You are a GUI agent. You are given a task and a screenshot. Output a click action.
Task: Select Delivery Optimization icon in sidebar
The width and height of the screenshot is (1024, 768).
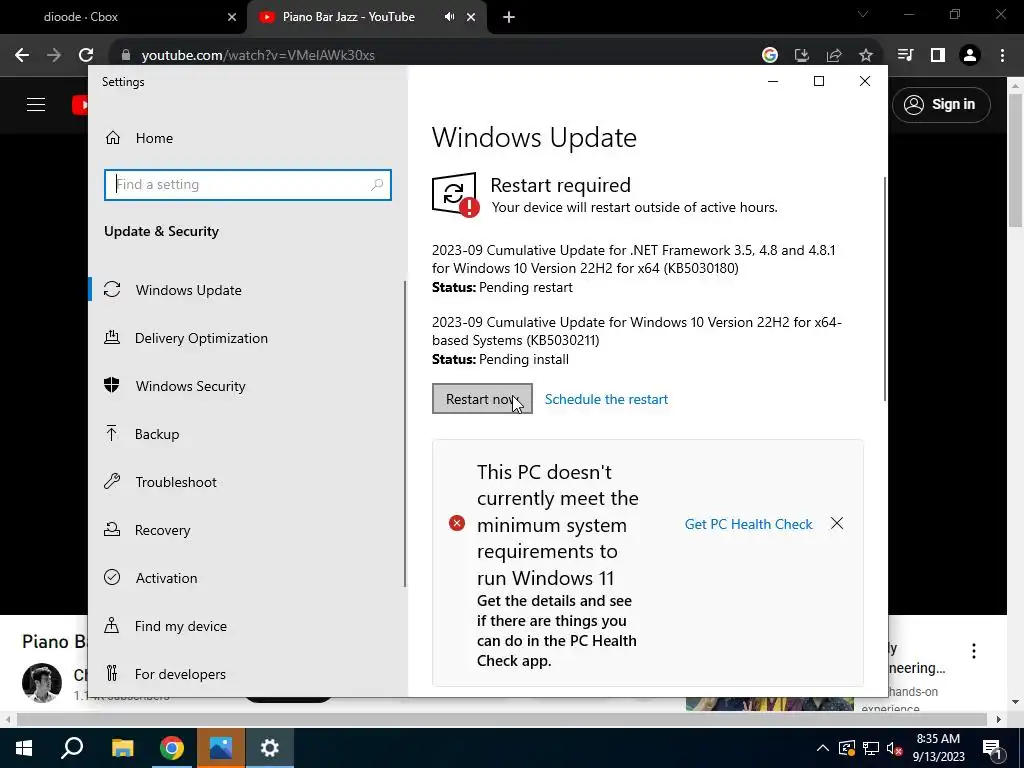[112, 338]
